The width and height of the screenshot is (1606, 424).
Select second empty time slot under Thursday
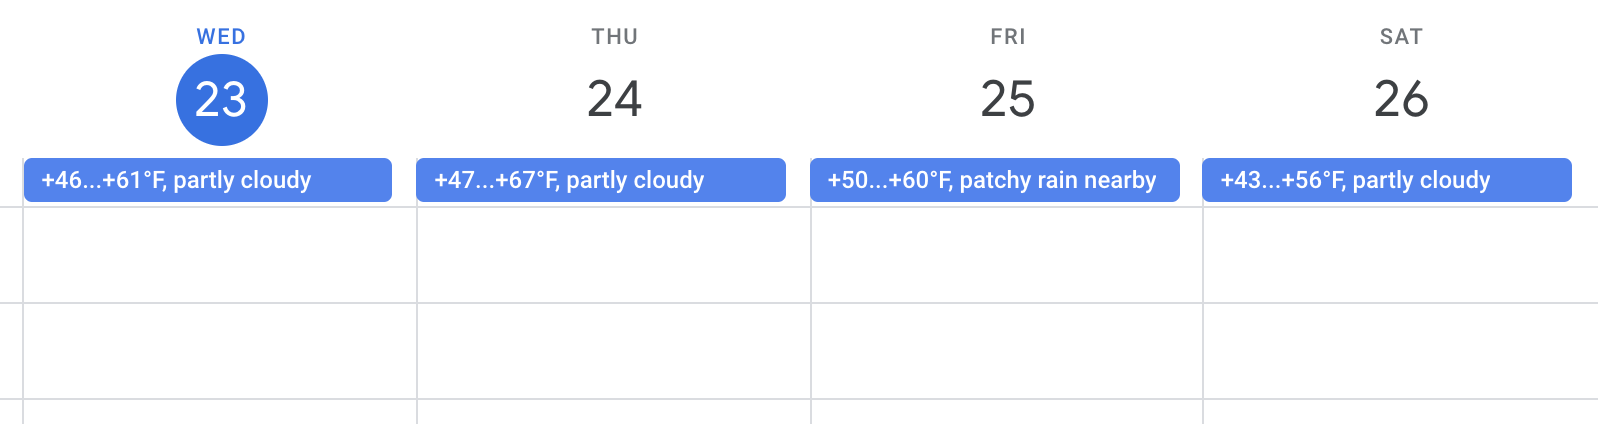click(x=614, y=351)
